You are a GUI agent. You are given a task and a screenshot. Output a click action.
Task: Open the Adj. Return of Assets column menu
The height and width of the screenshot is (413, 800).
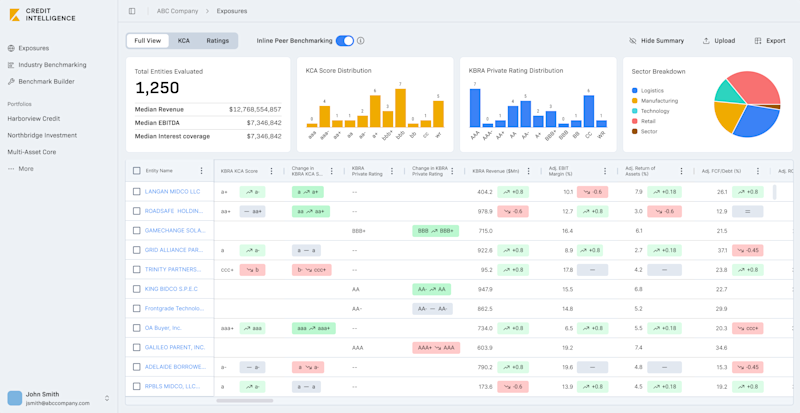click(681, 171)
